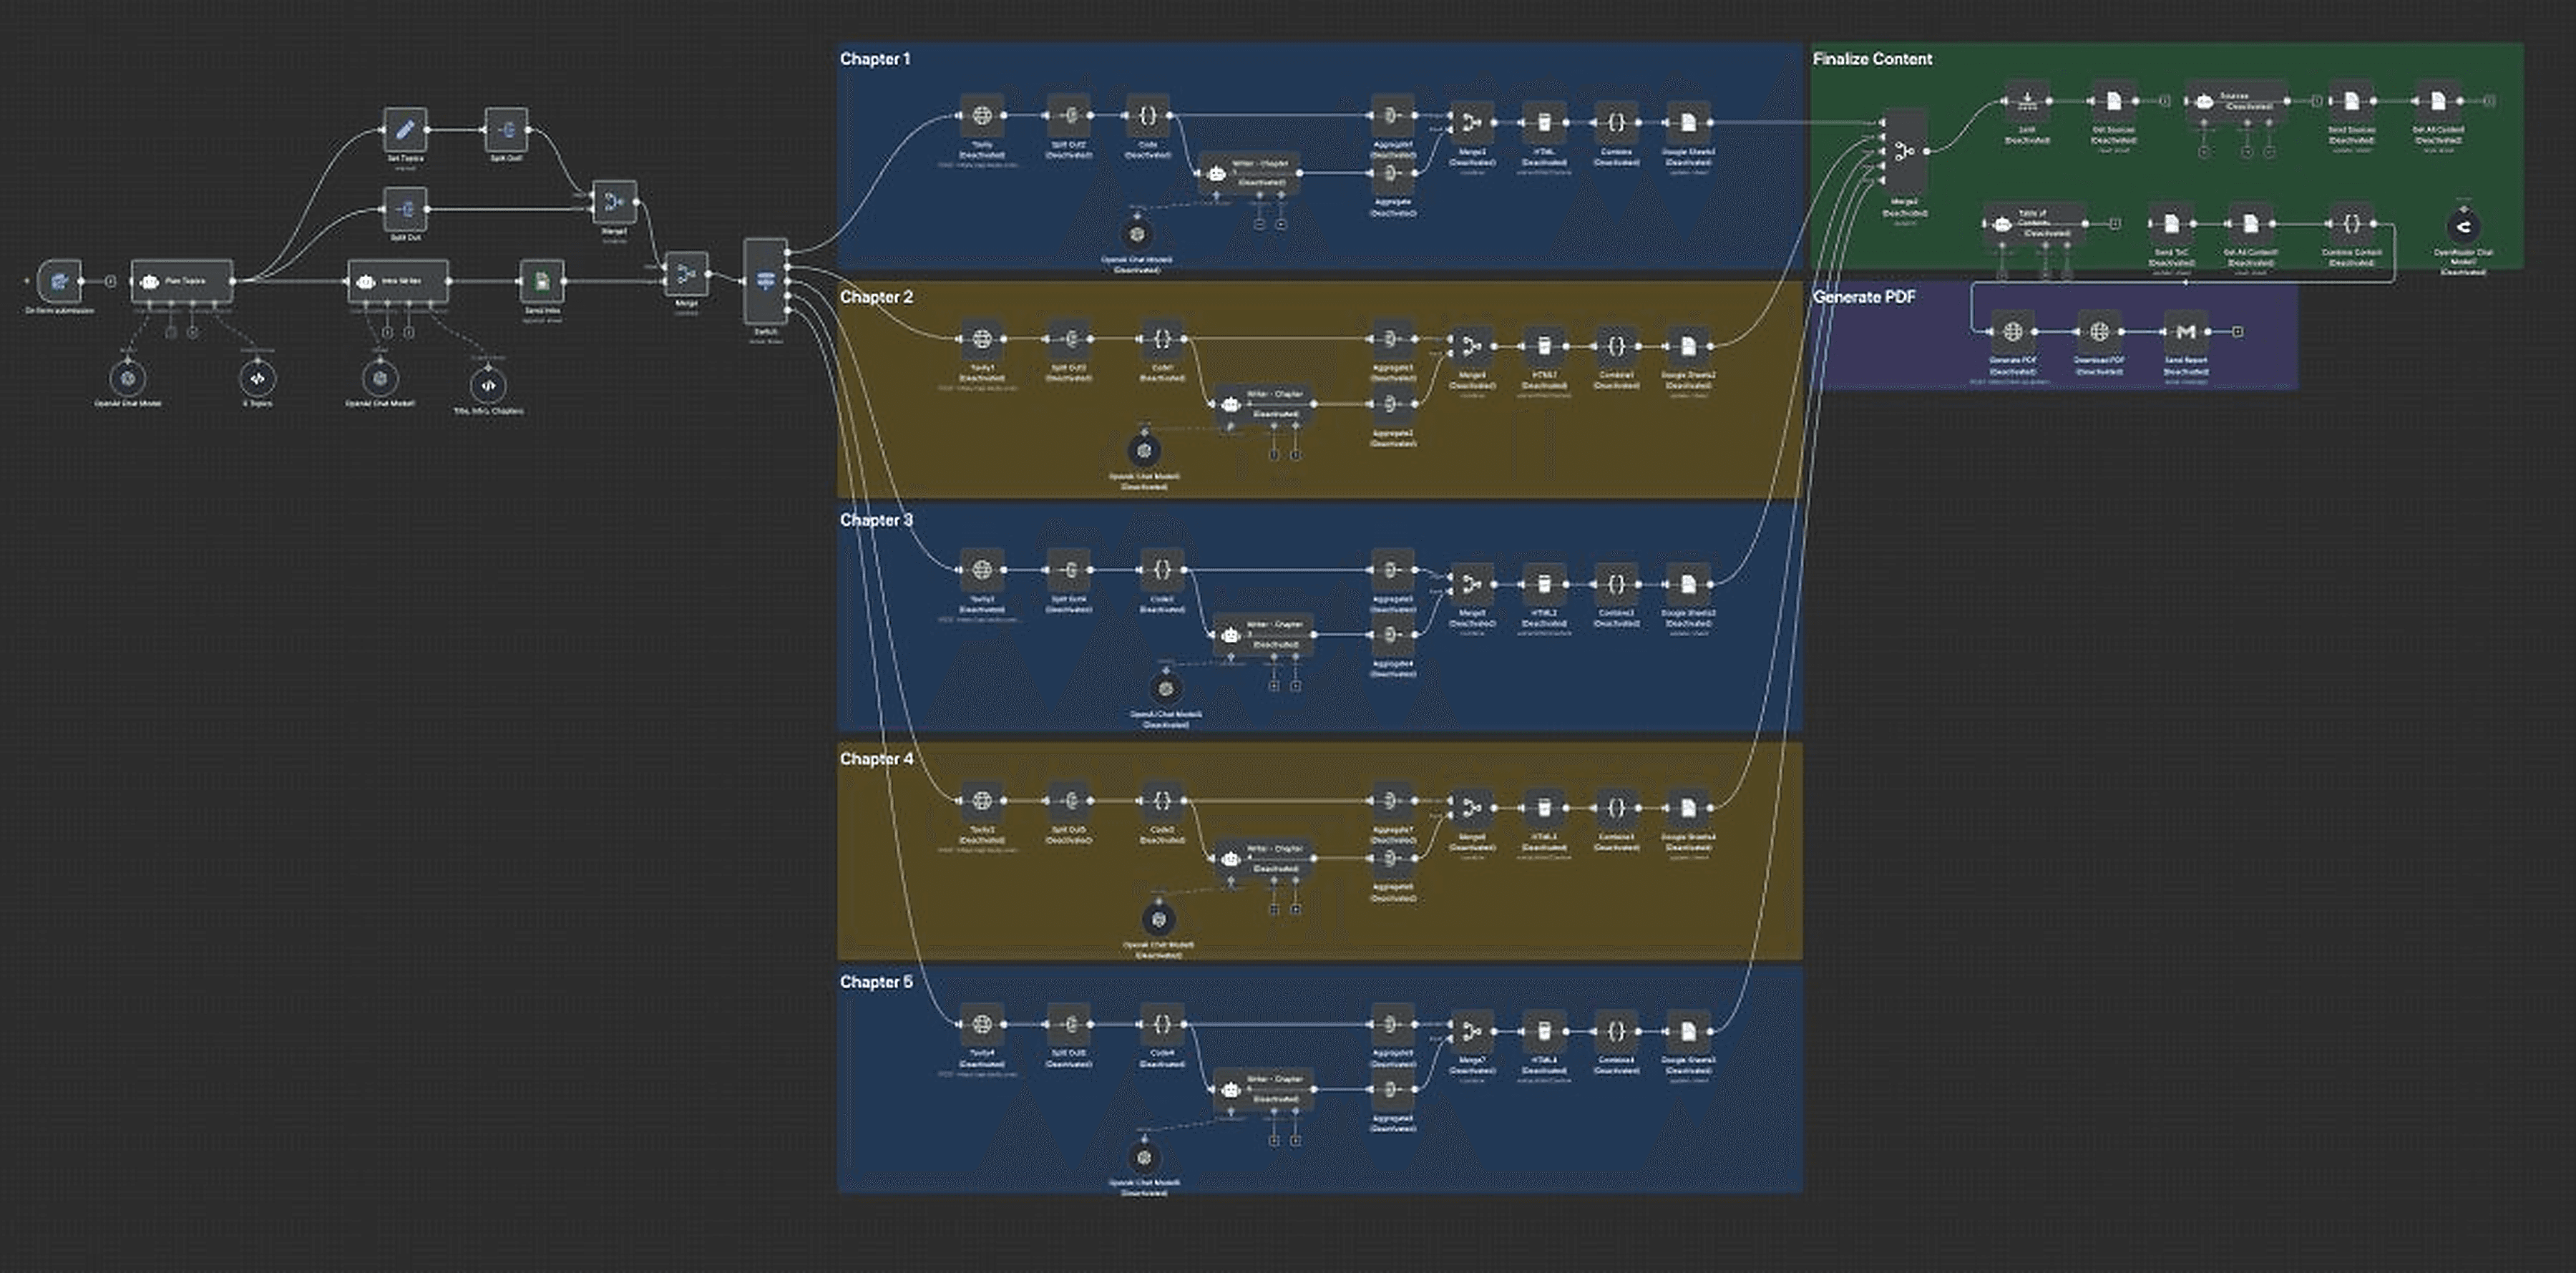
Task: Click the Finalize Content sticky note title
Action: point(1872,59)
